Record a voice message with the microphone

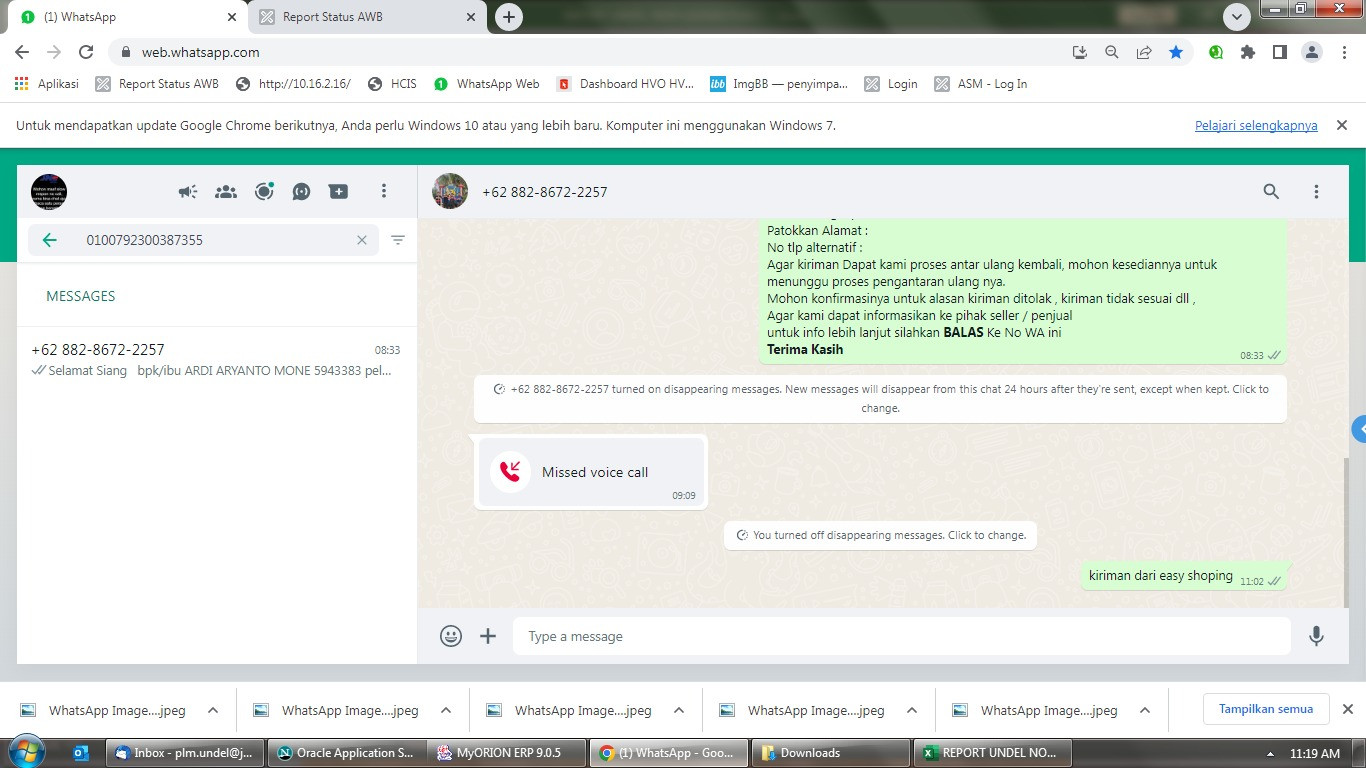pyautogui.click(x=1317, y=636)
